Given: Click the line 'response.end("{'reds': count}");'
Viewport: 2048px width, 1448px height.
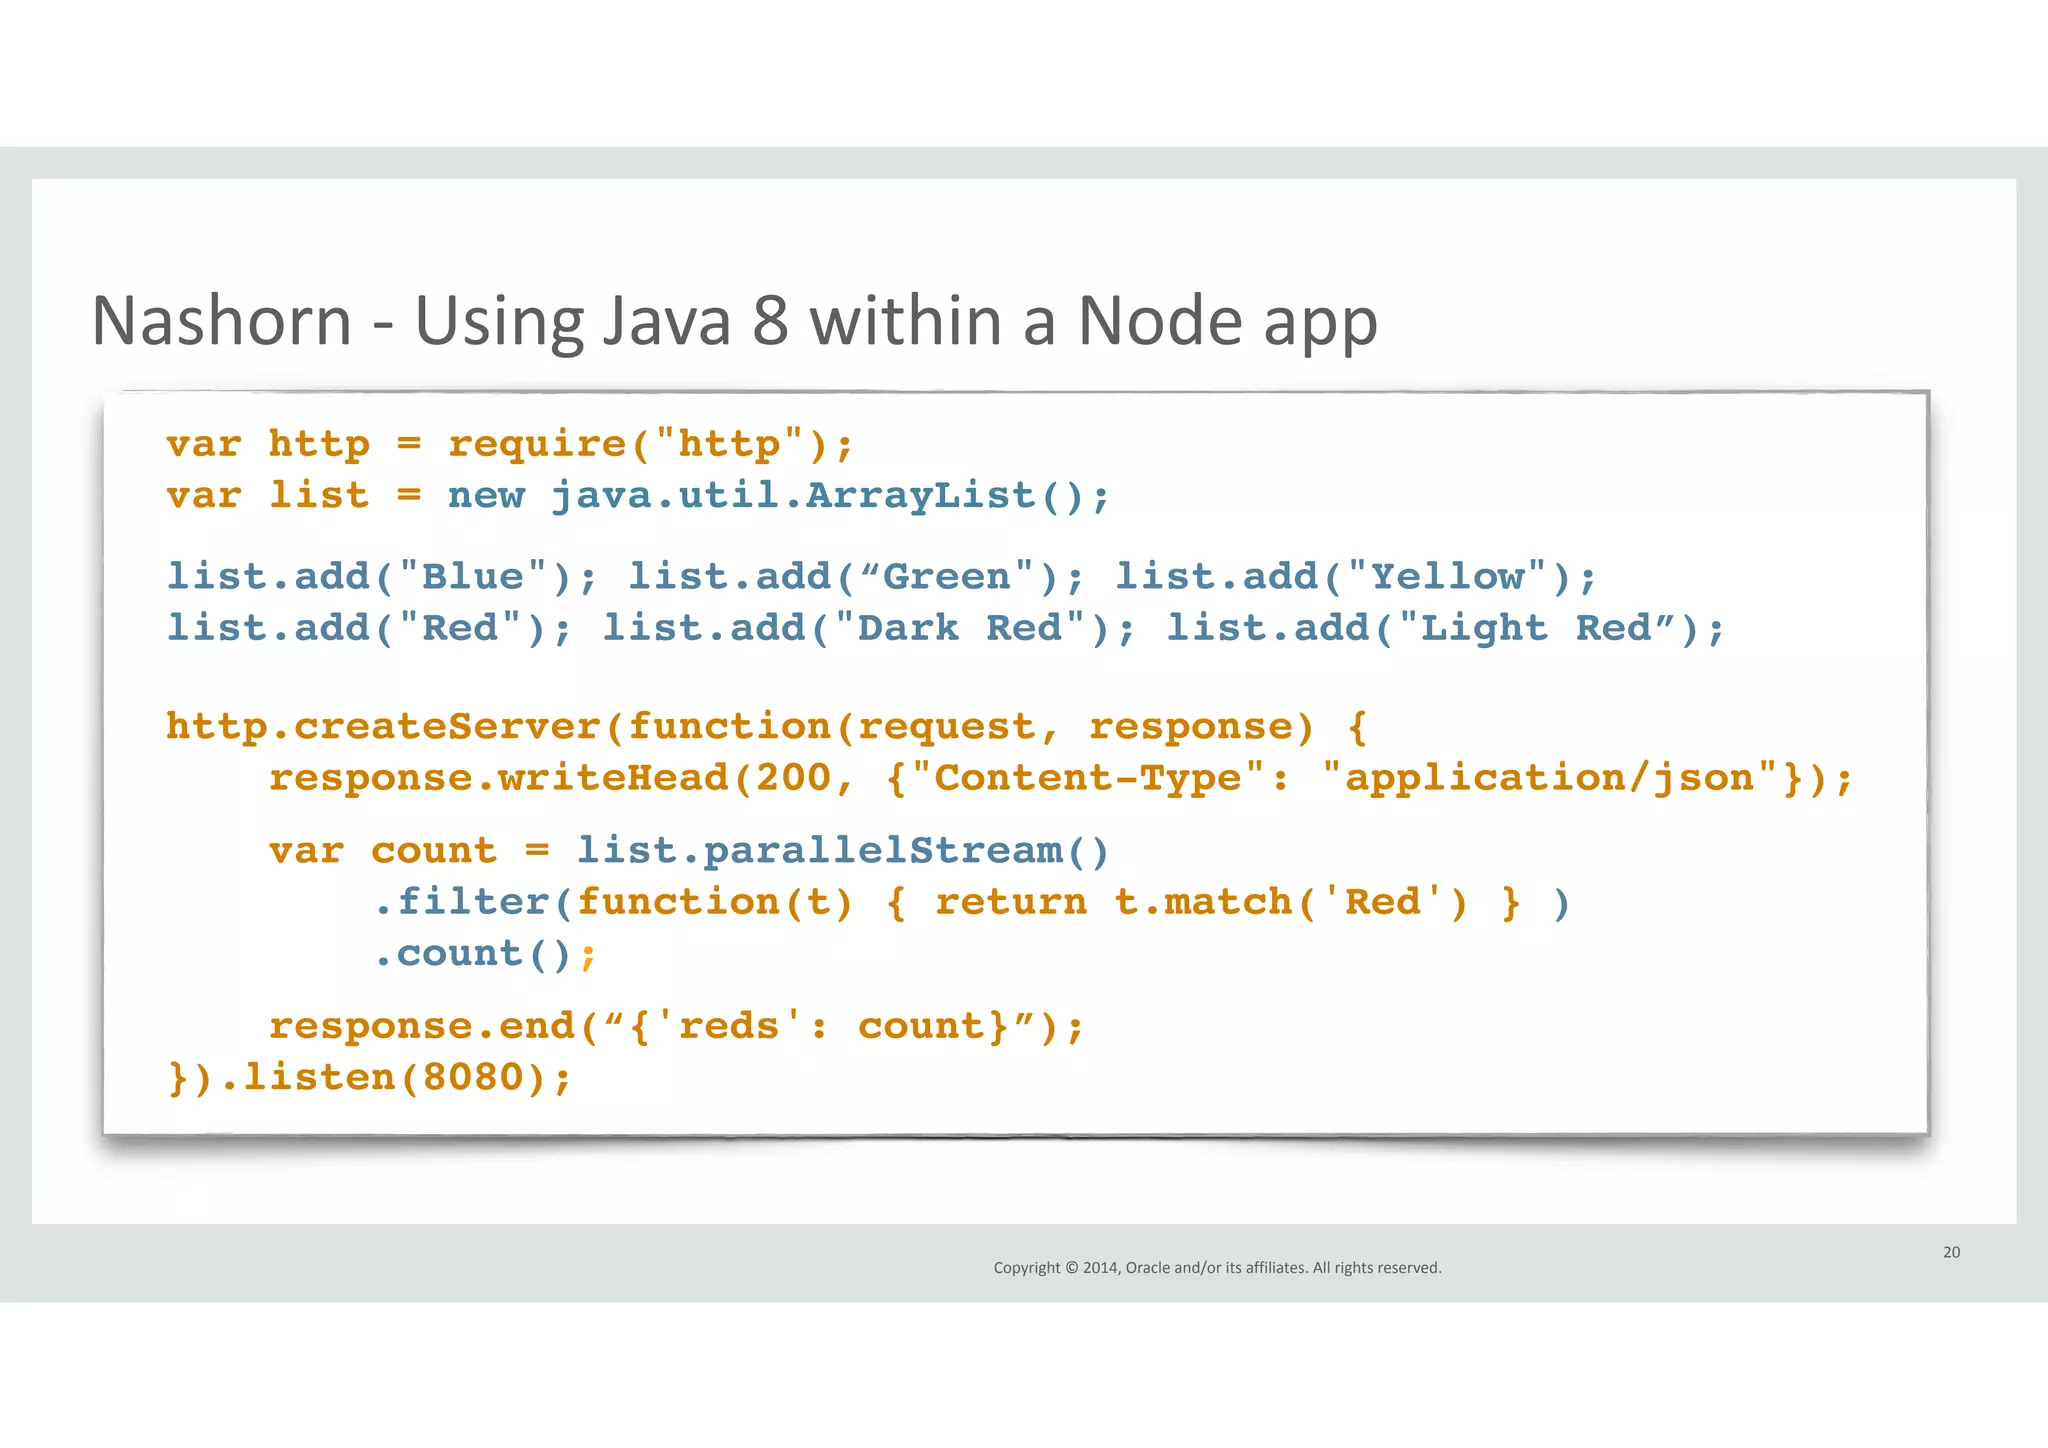Looking at the screenshot, I should point(676,1027).
